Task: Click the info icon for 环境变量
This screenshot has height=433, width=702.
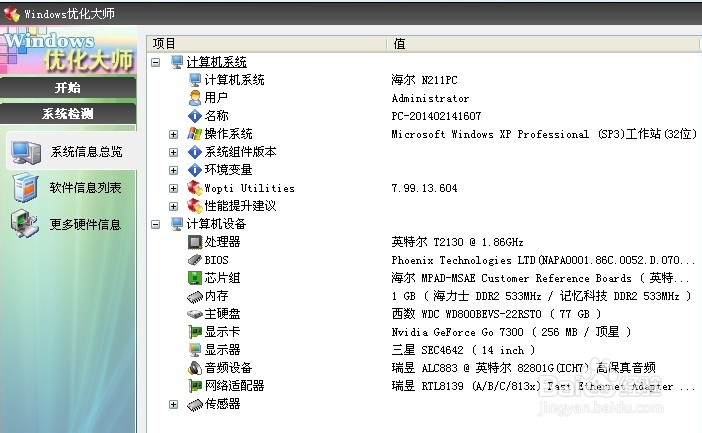Action: tap(195, 170)
